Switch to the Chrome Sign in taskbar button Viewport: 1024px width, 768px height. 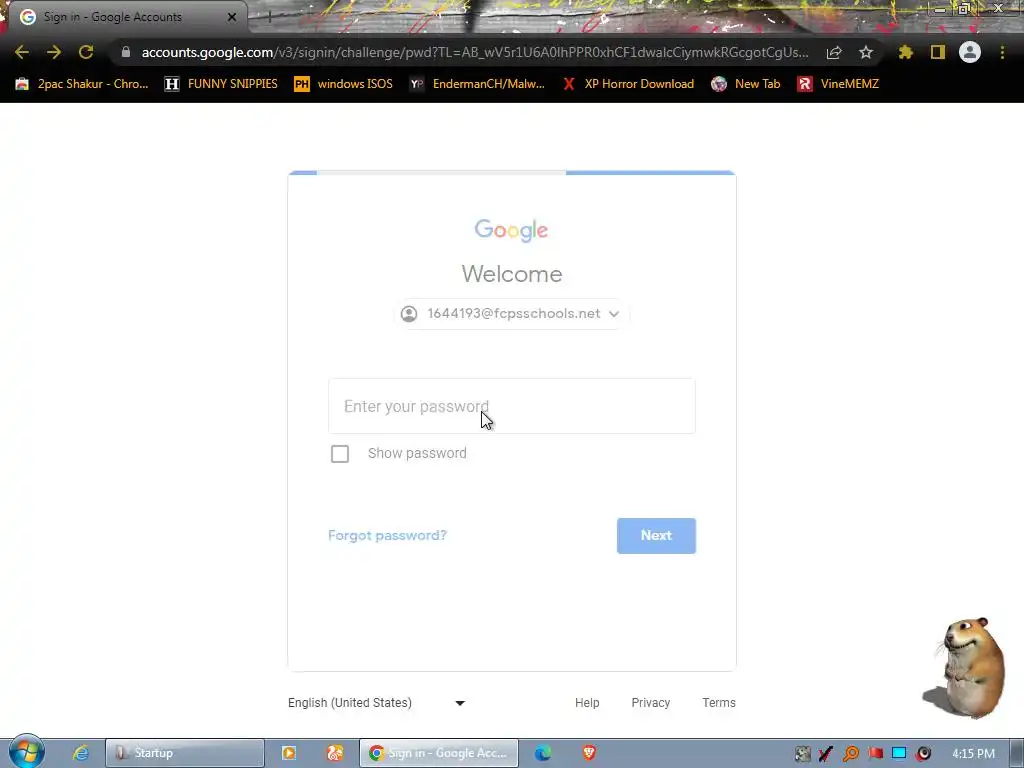coord(439,753)
